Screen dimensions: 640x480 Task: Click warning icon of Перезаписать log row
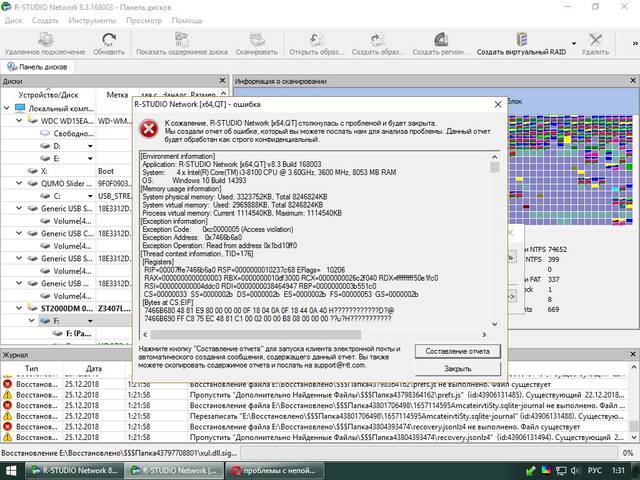(7, 416)
